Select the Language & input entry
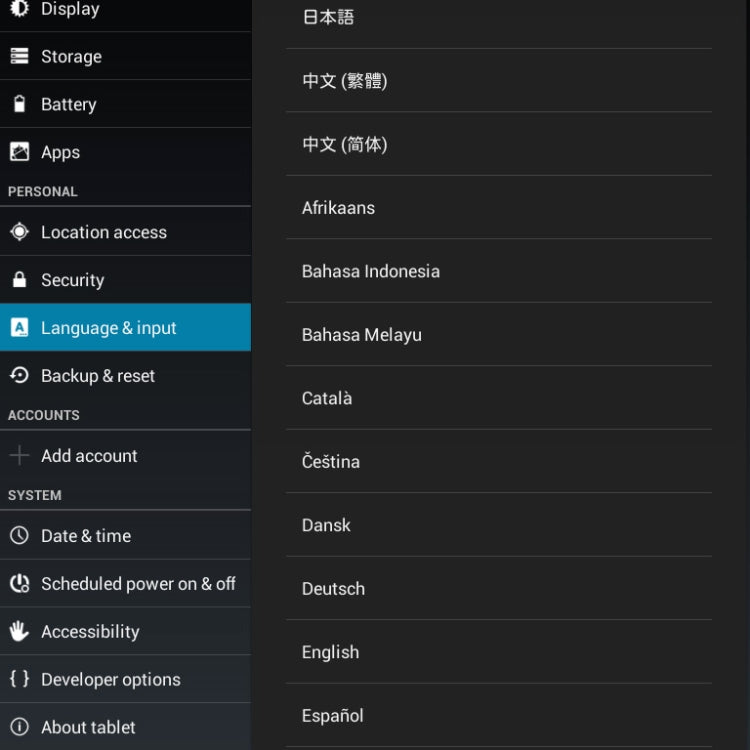750x750 pixels. 125,328
